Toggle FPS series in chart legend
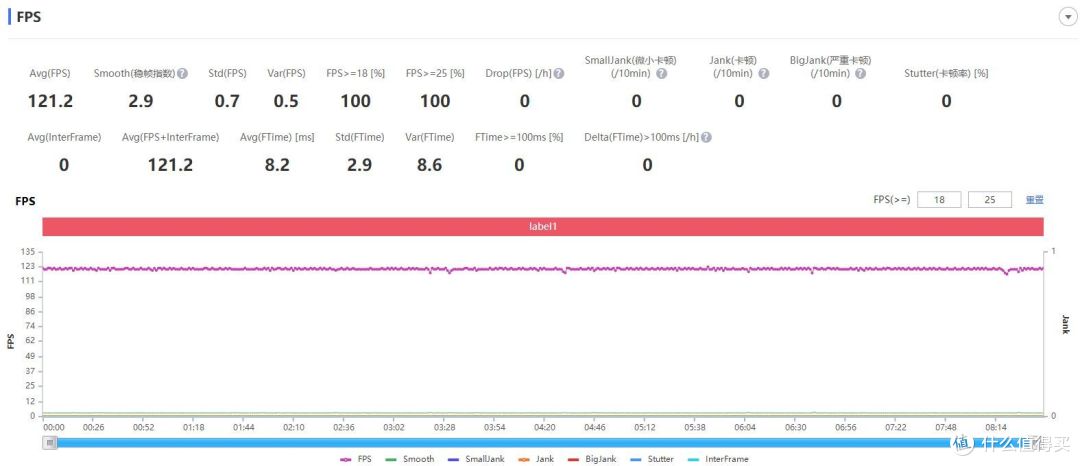The width and height of the screenshot is (1080, 466). click(x=355, y=459)
